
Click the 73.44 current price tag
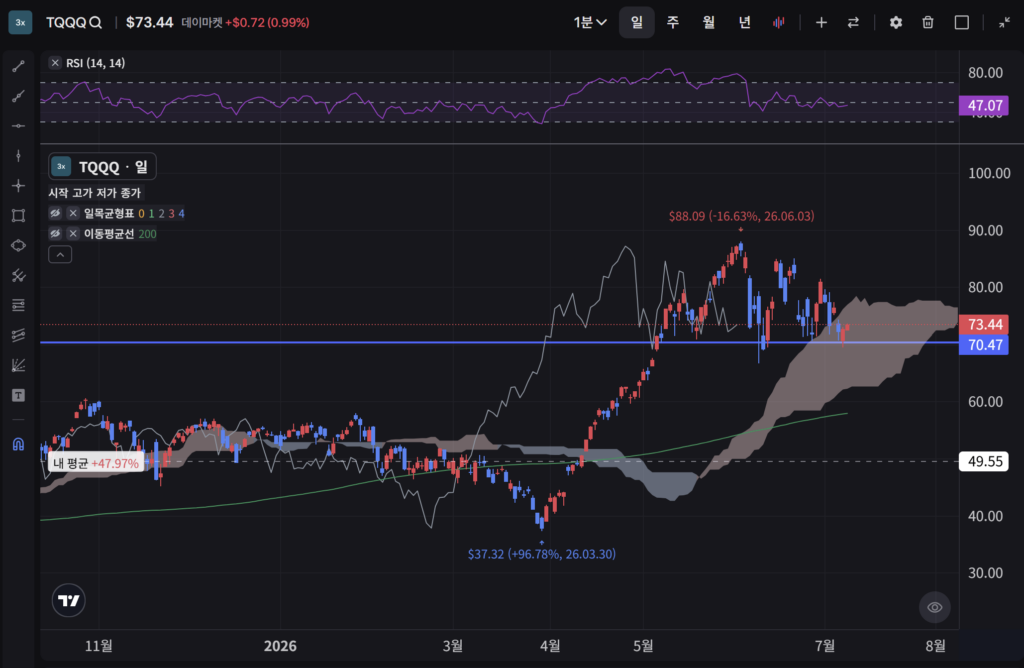[984, 324]
